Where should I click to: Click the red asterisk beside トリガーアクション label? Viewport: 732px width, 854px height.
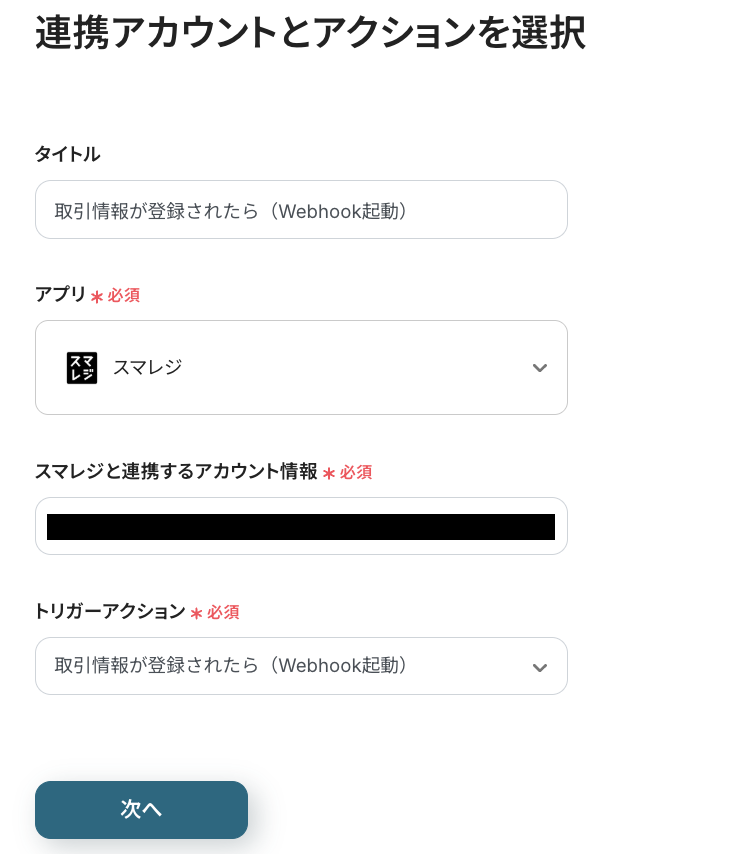(196, 613)
